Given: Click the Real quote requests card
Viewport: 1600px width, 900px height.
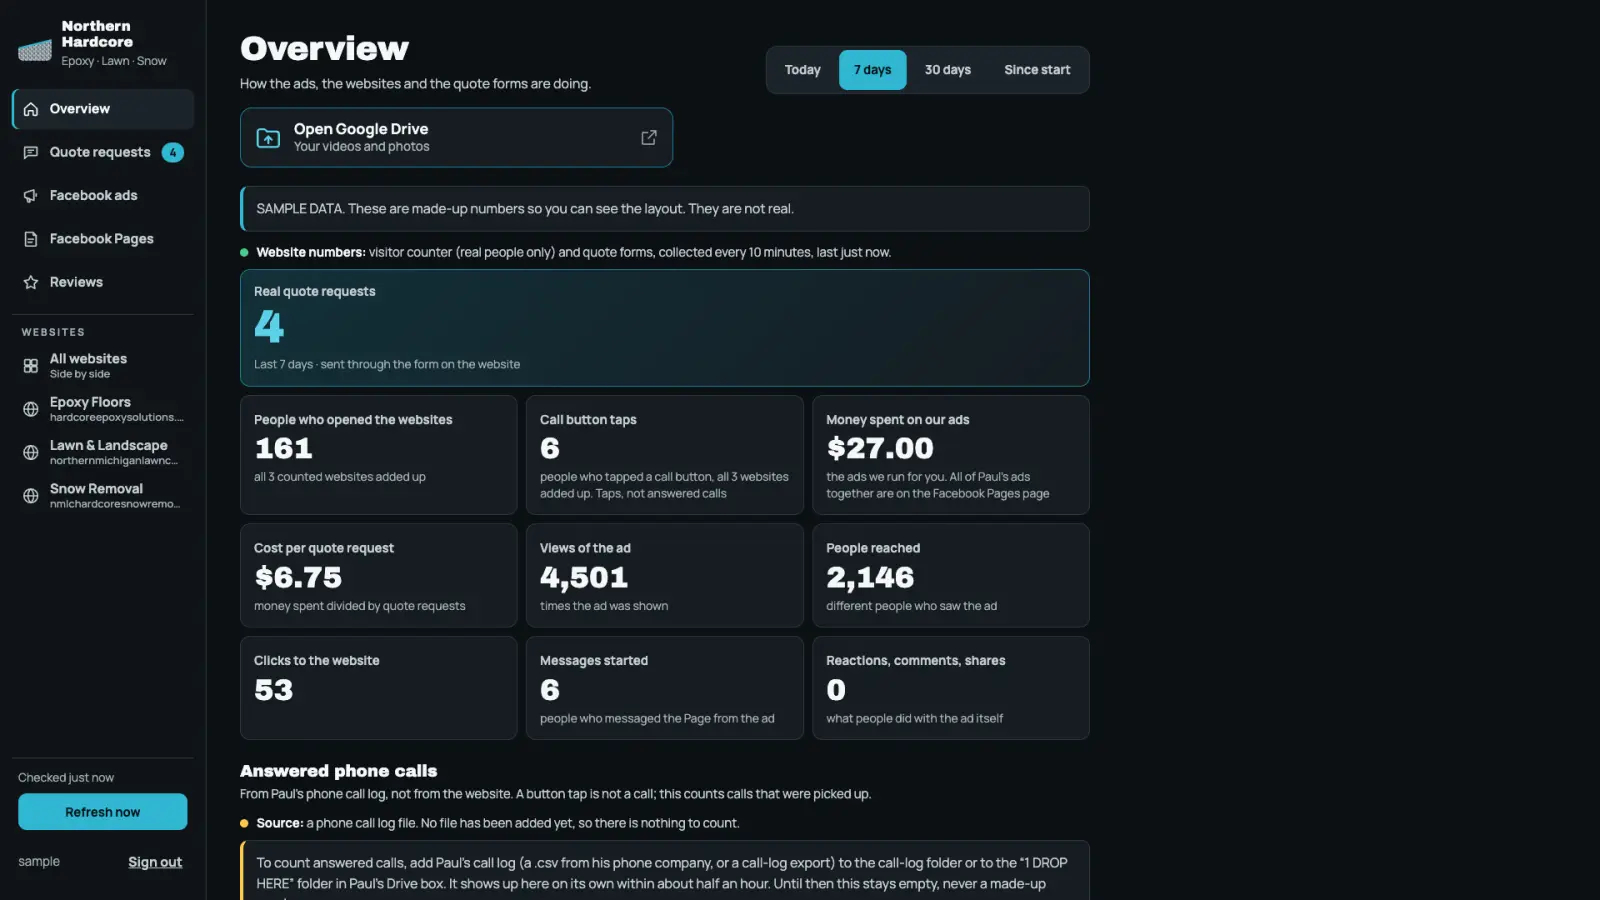Looking at the screenshot, I should 665,328.
